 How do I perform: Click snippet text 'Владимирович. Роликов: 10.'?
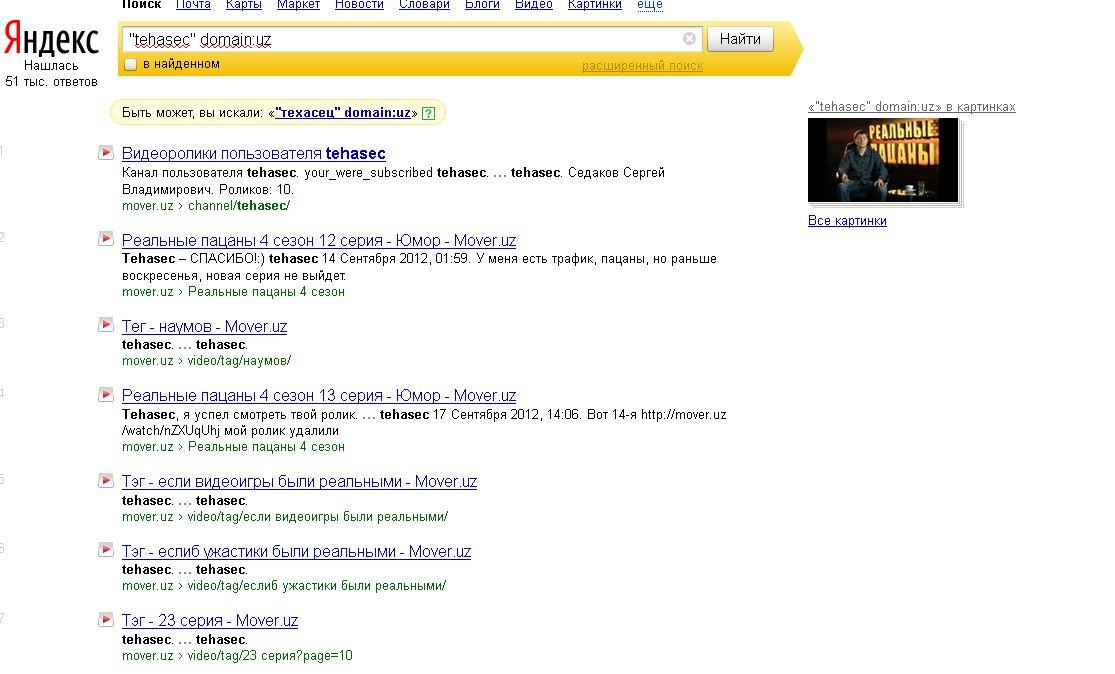point(208,190)
